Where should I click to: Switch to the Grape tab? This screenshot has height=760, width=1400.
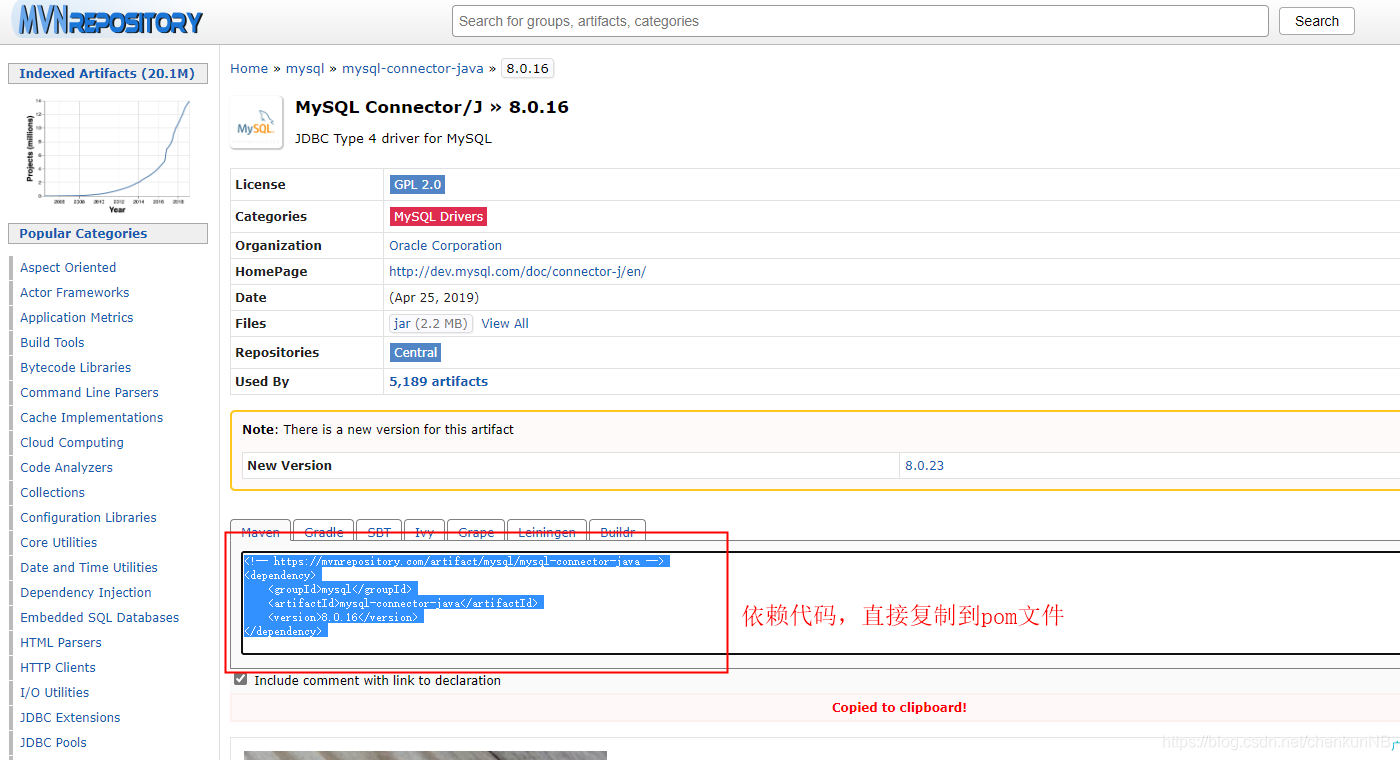pos(476,531)
